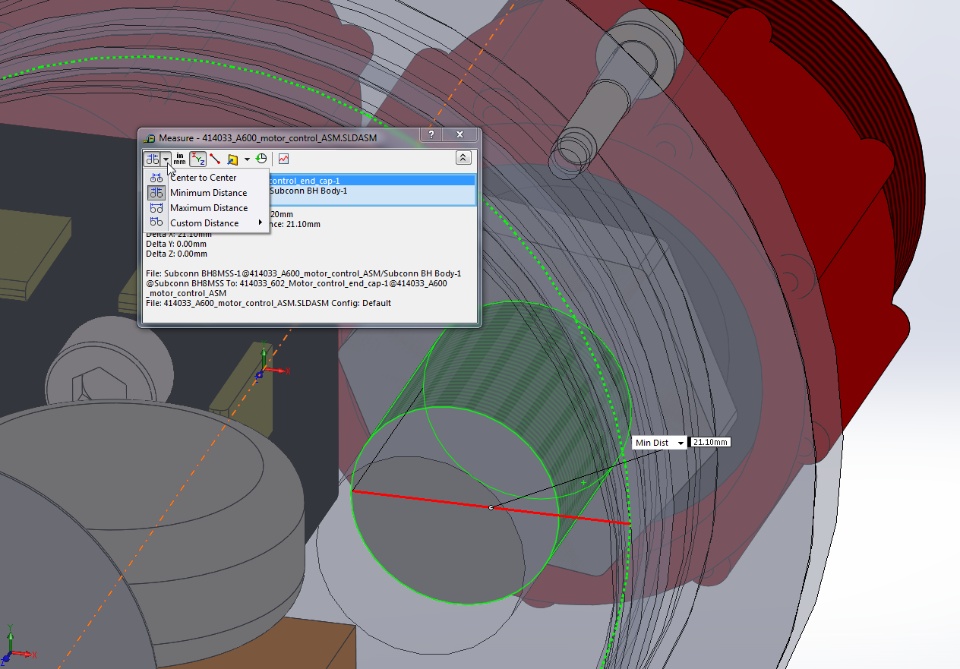Image resolution: width=960 pixels, height=669 pixels.
Task: Select the control_end_cap-1 selection list entry
Action: pos(372,181)
